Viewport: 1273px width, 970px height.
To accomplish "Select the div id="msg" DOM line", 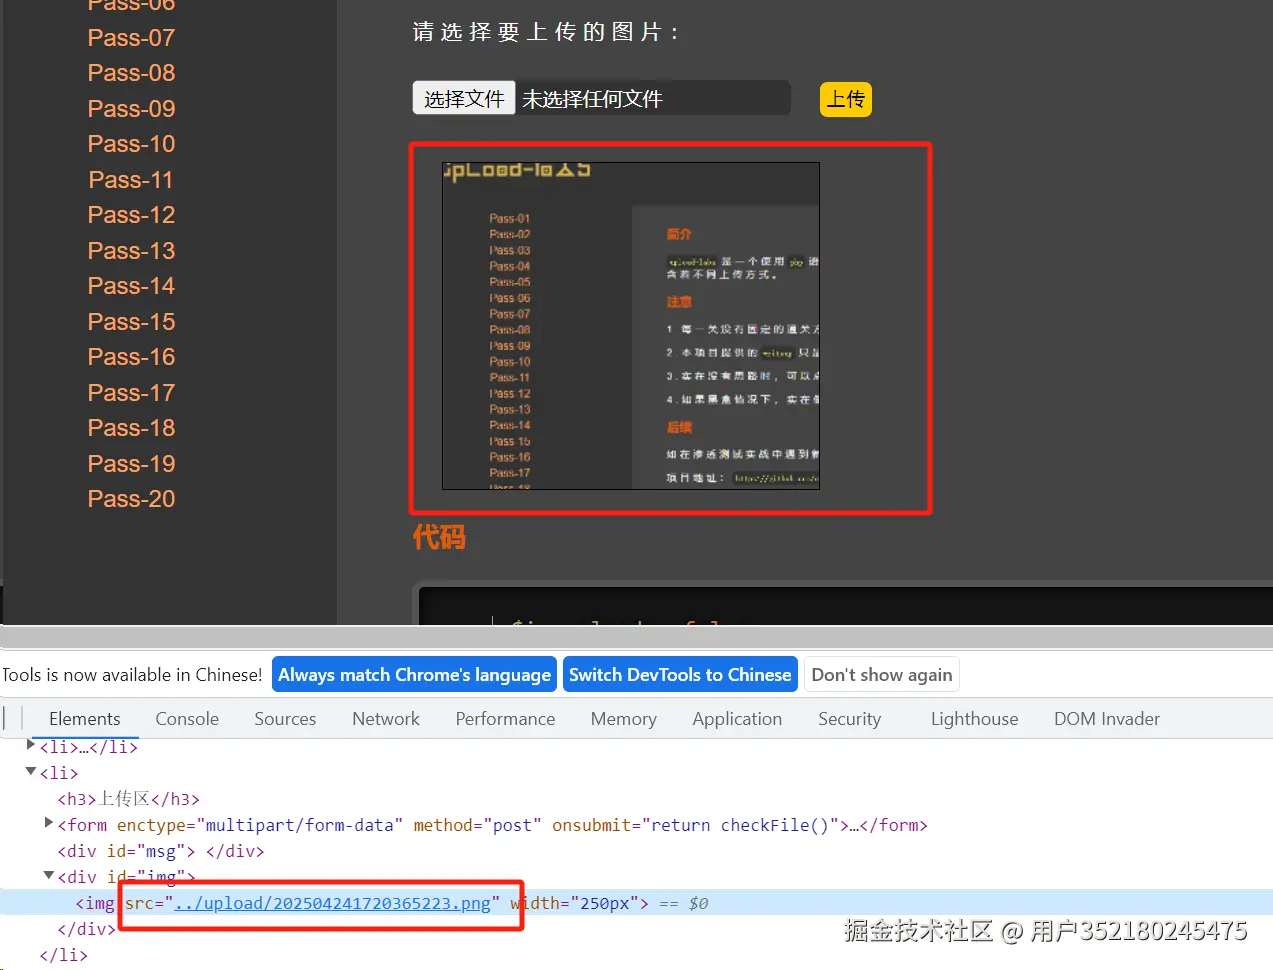I will pyautogui.click(x=160, y=851).
